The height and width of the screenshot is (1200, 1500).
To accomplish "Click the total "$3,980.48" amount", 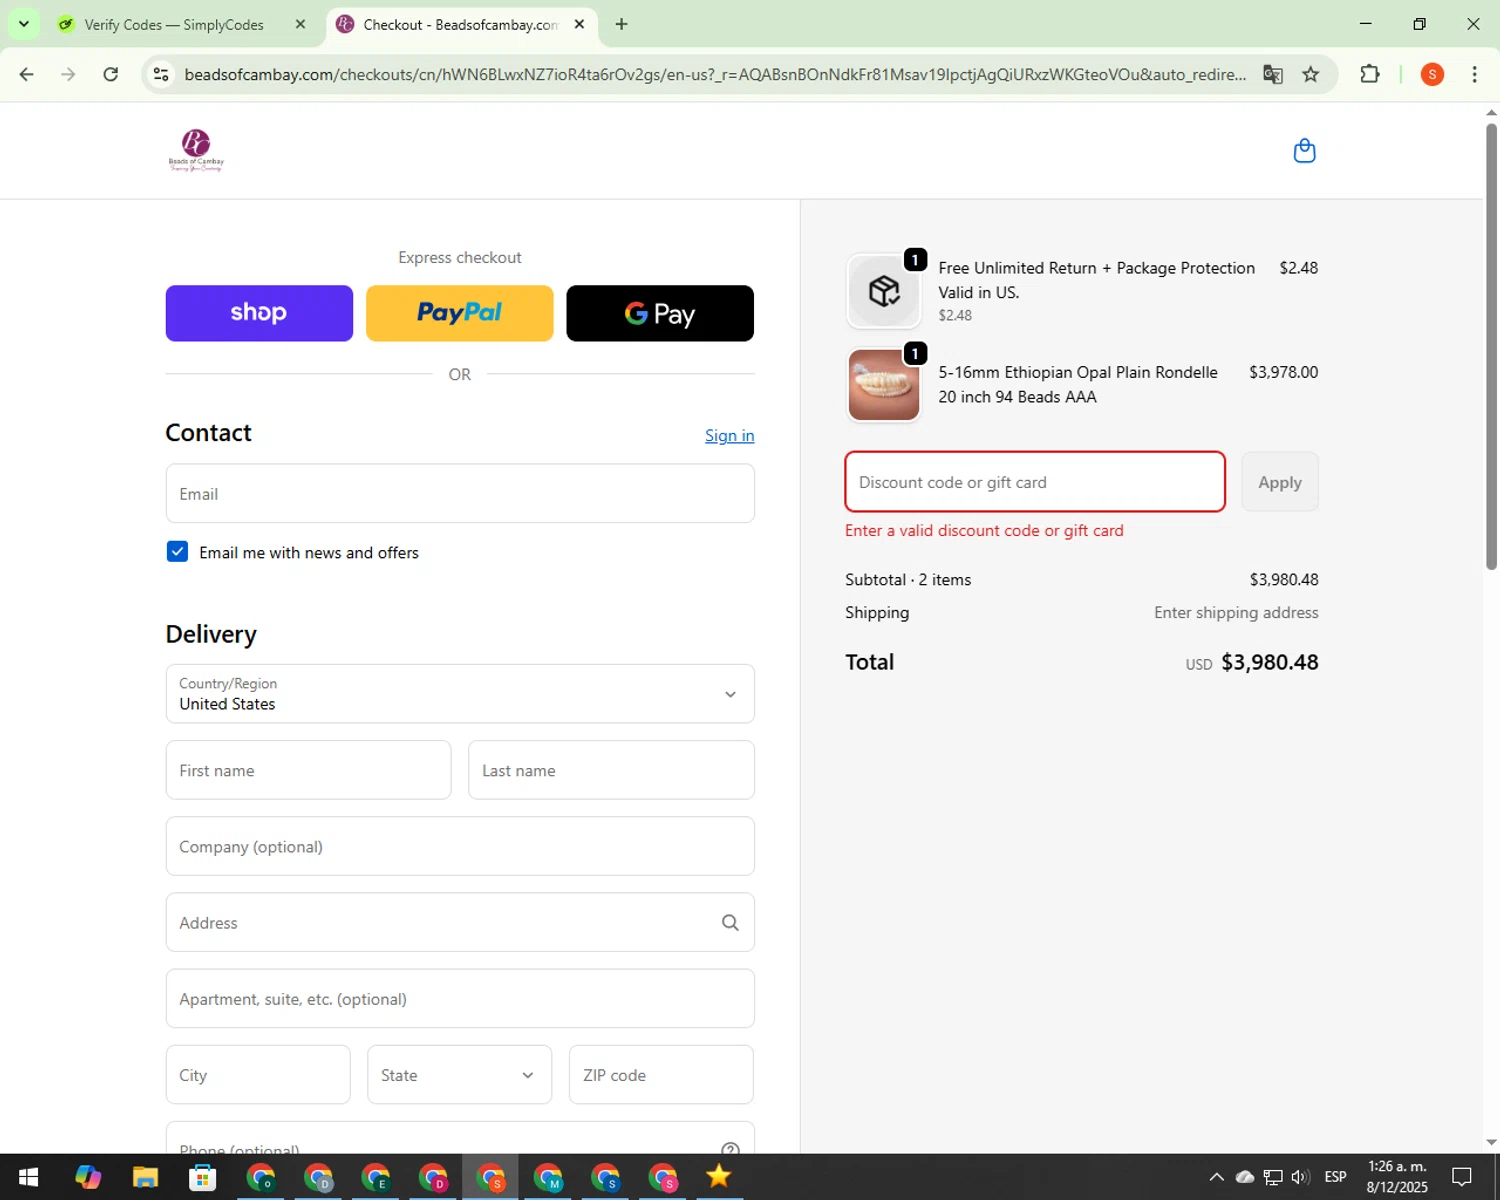I will pyautogui.click(x=1270, y=662).
